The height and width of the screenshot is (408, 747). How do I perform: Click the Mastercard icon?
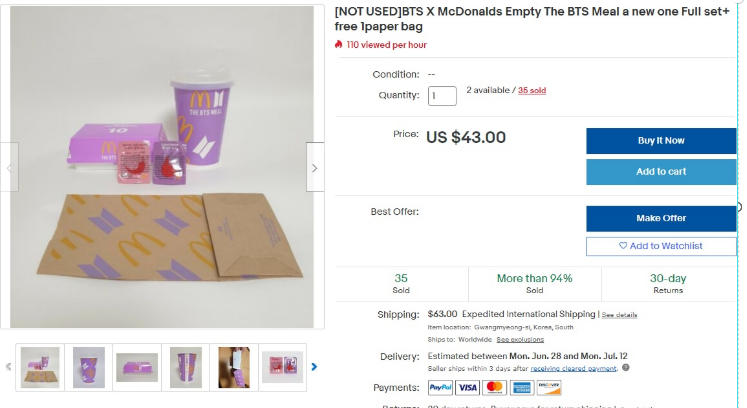493,388
